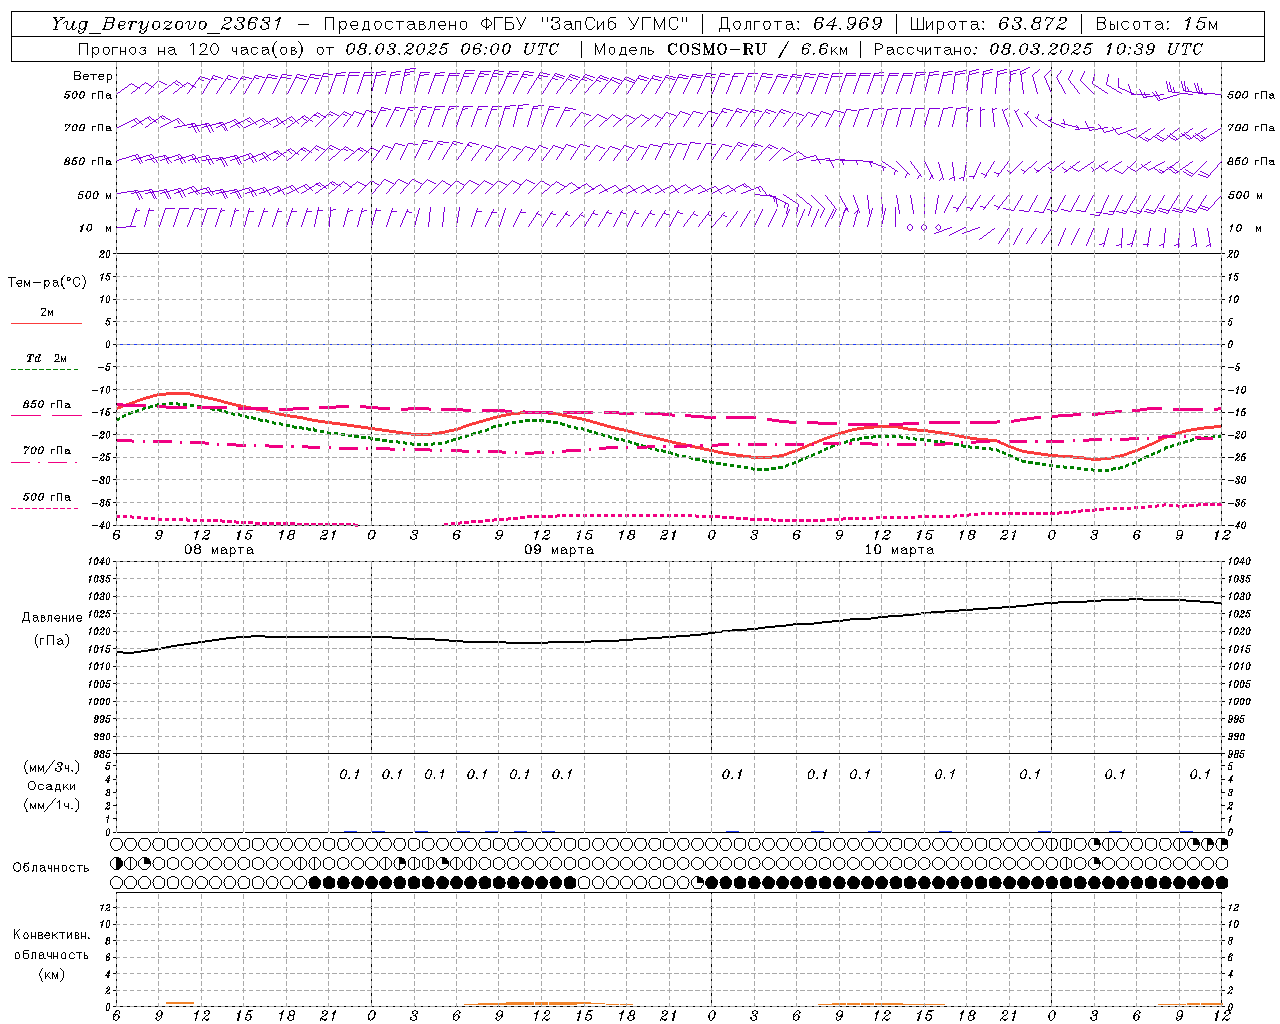Click the 2м temperature legend entry
The image size is (1280, 1024).
(x=47, y=313)
